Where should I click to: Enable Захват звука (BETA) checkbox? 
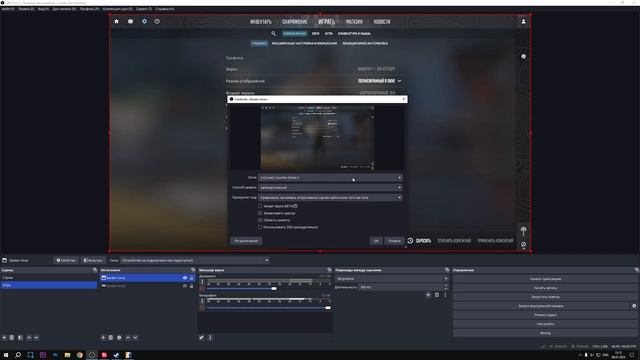click(260, 206)
